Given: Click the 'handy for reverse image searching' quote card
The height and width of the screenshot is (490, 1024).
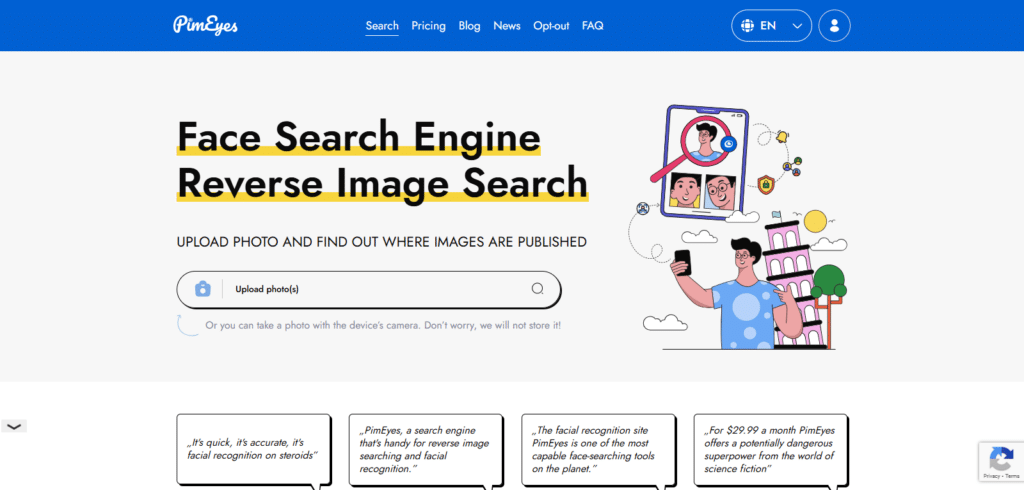Looking at the screenshot, I should tap(426, 449).
